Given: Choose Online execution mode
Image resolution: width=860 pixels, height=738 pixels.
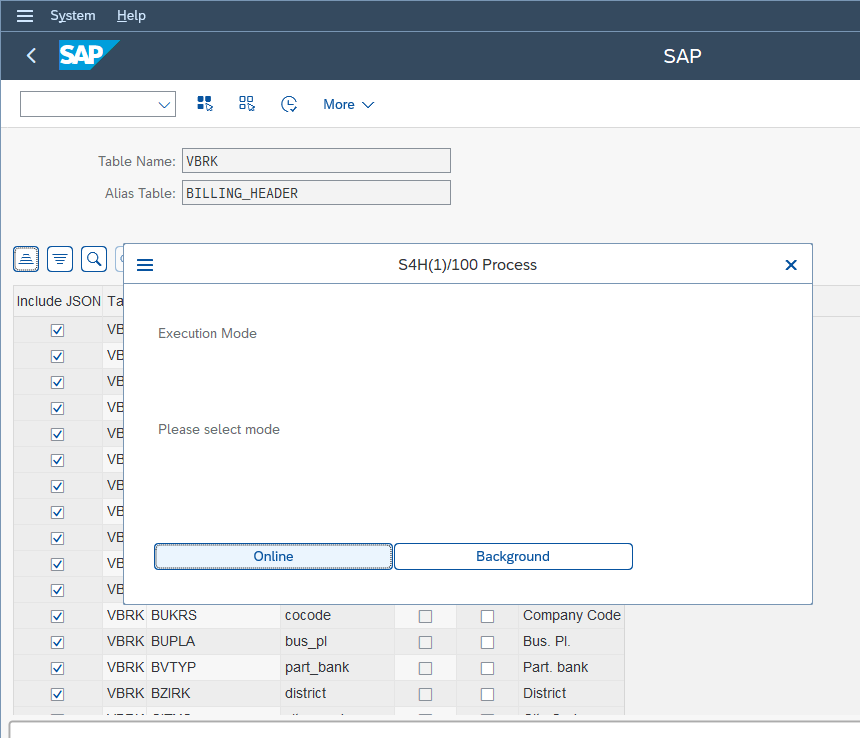Looking at the screenshot, I should [x=273, y=557].
